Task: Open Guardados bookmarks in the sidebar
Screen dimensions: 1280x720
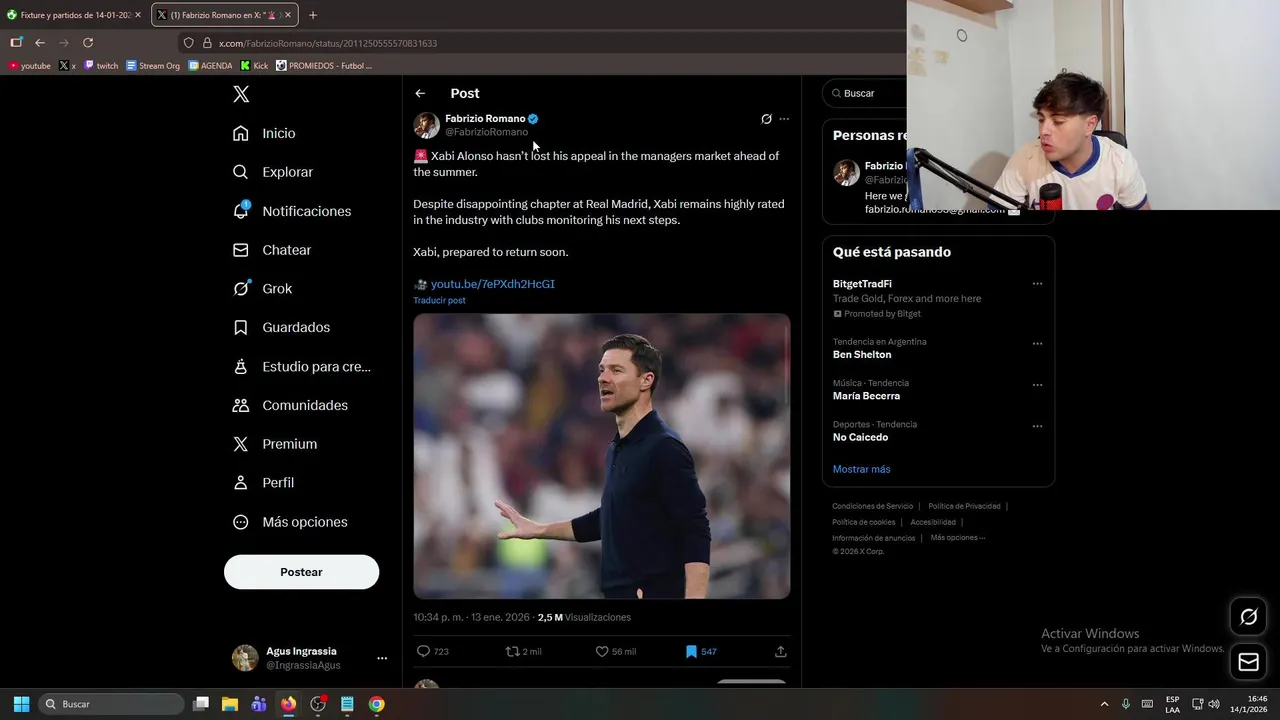Action: (281, 327)
